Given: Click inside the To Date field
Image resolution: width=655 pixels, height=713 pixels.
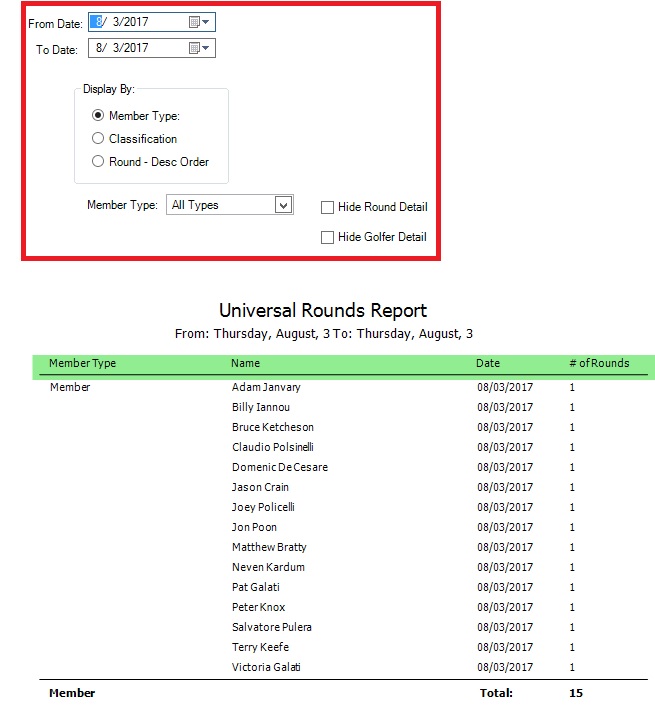Looking at the screenshot, I should click(134, 47).
